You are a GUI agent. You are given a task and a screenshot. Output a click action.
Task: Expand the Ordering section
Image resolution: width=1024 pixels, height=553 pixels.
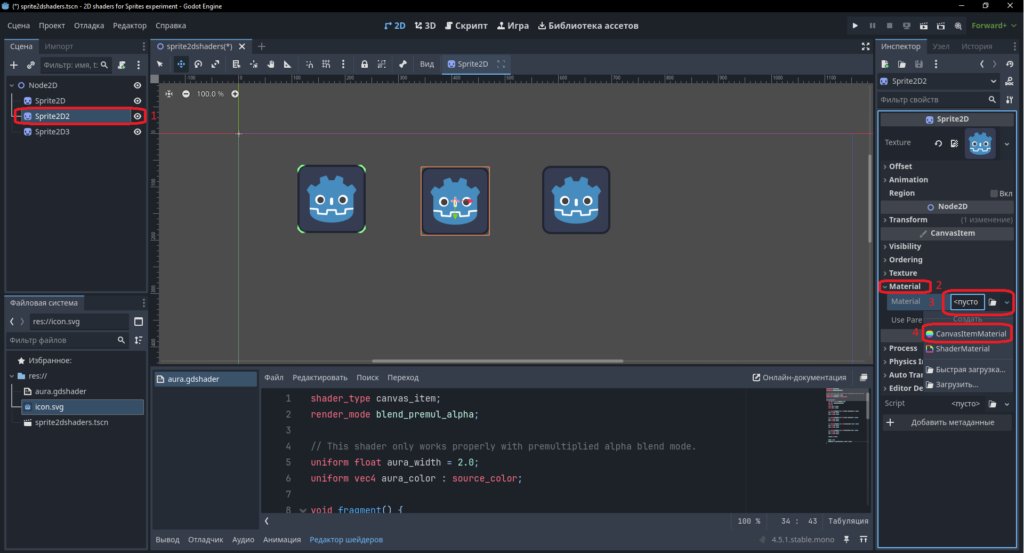pyautogui.click(x=905, y=260)
